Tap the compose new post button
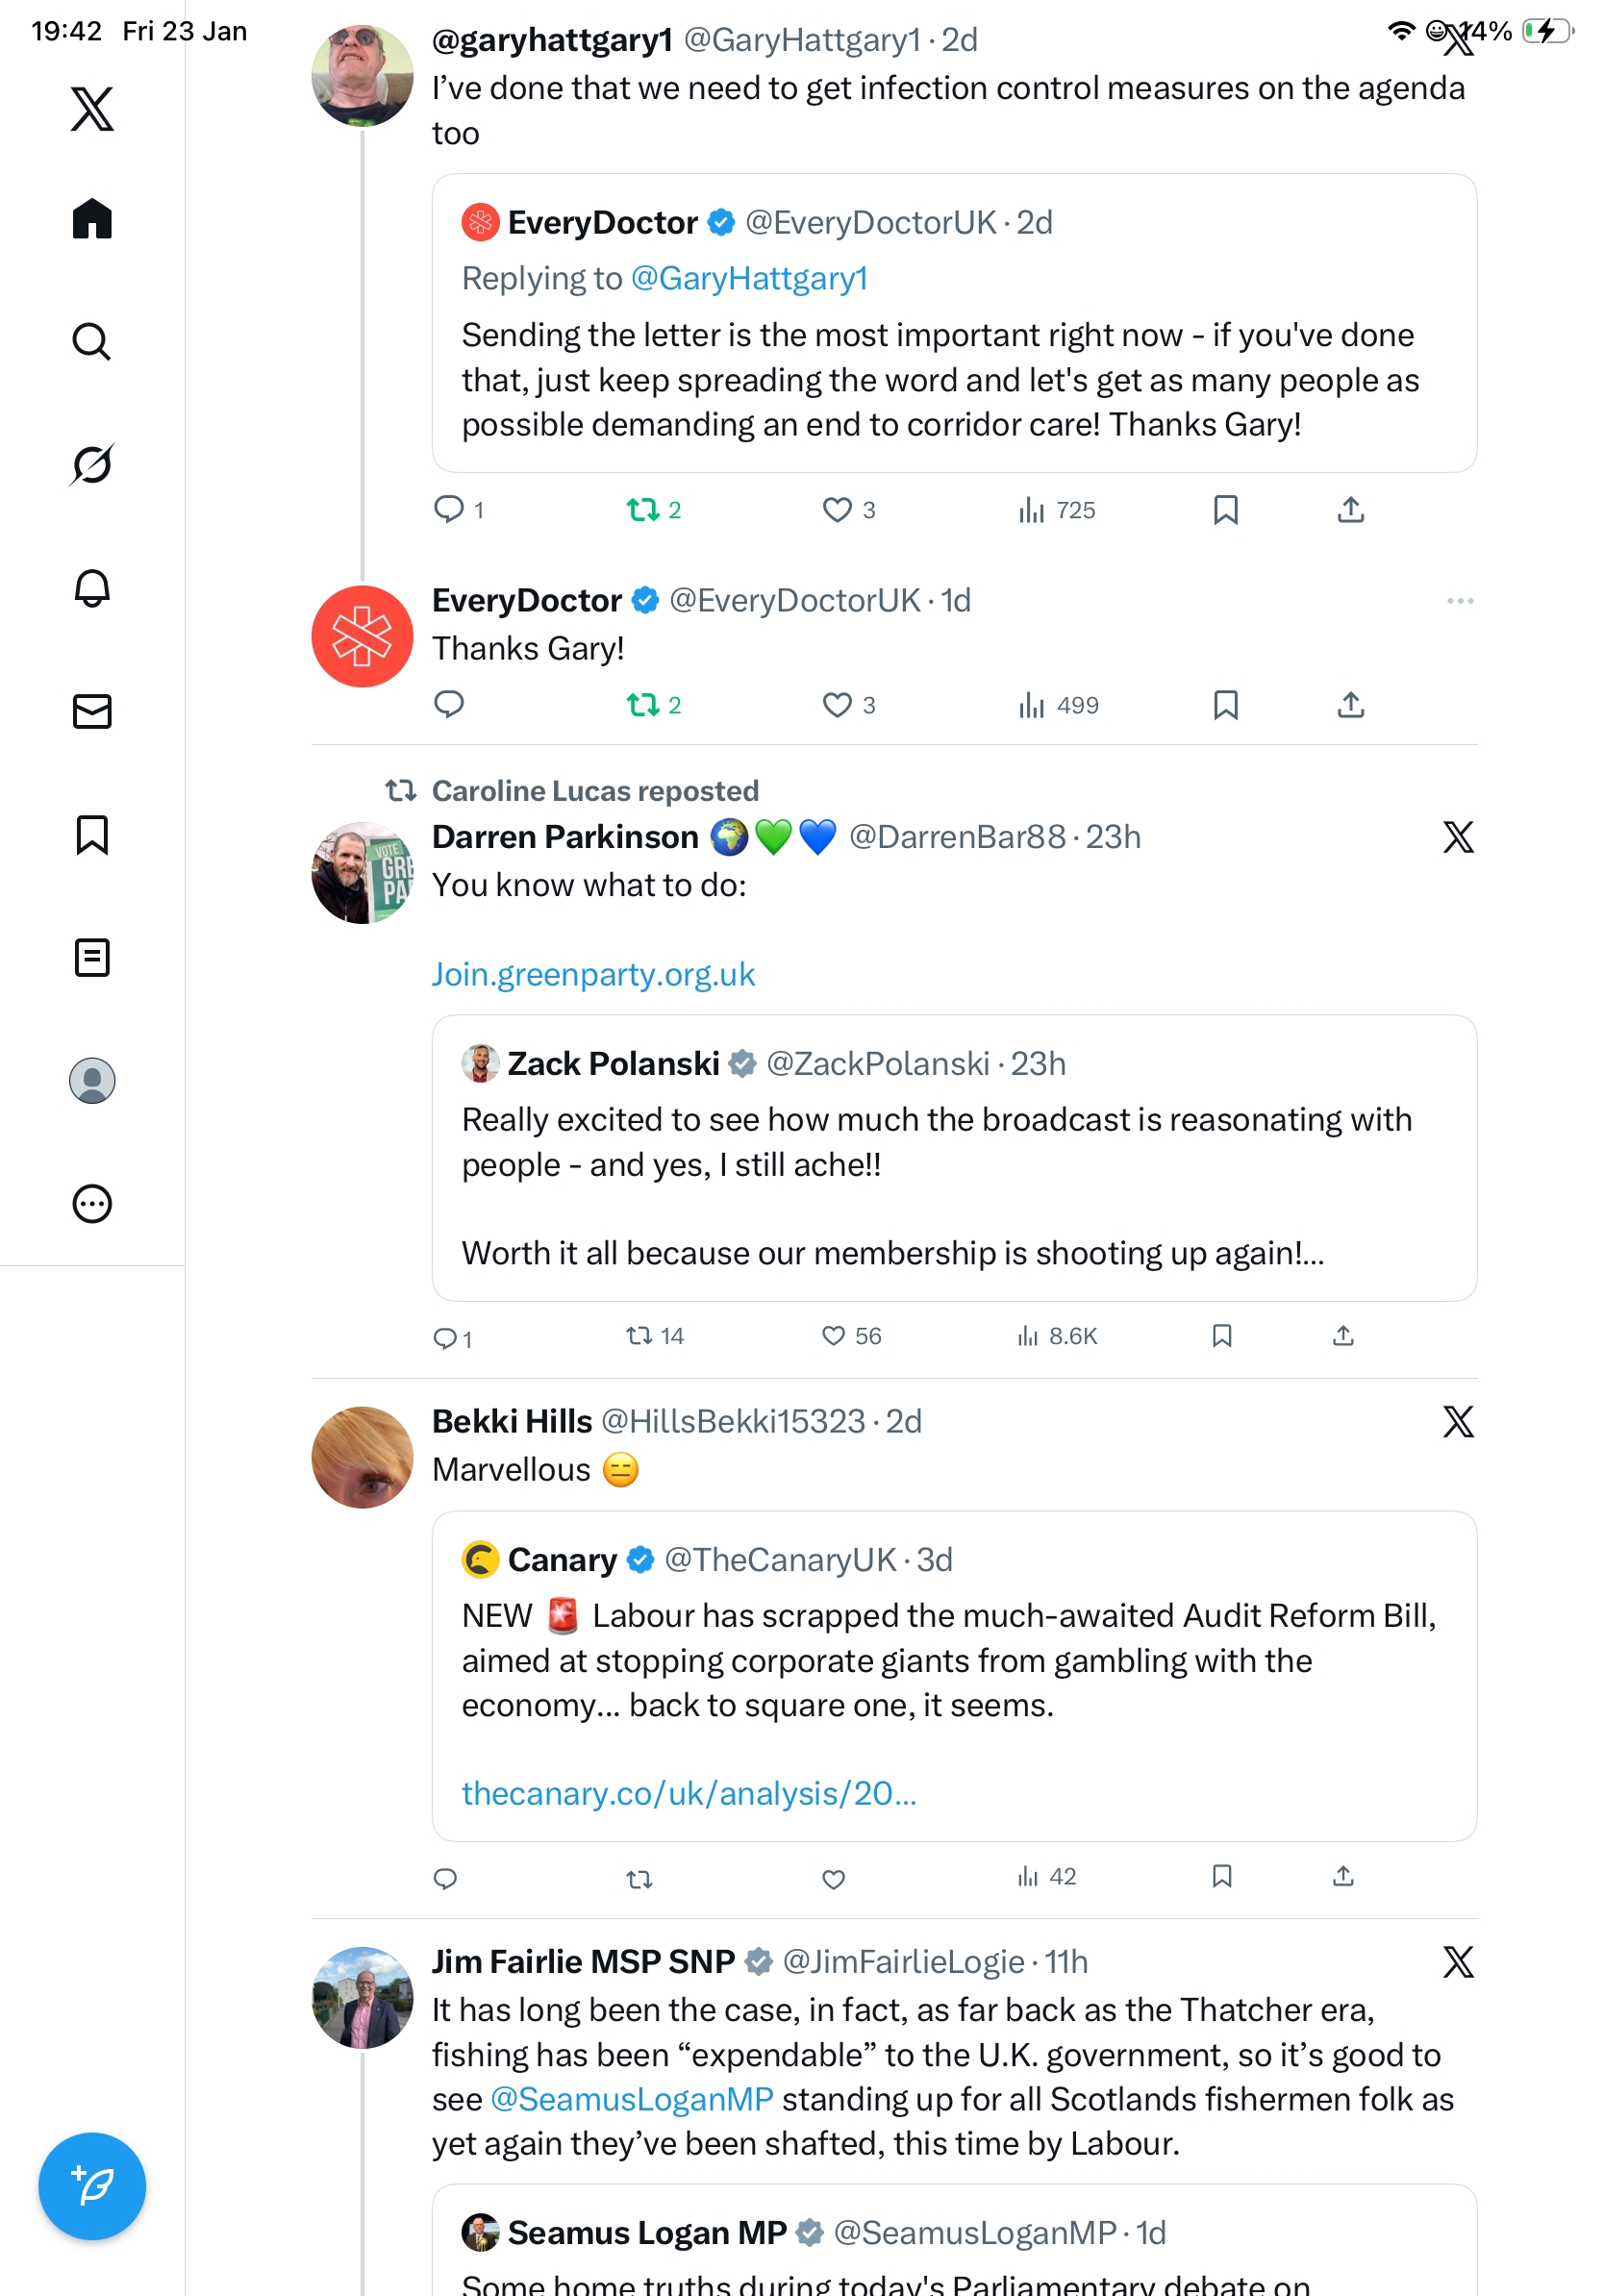This screenshot has height=2296, width=1604. 92,2185
